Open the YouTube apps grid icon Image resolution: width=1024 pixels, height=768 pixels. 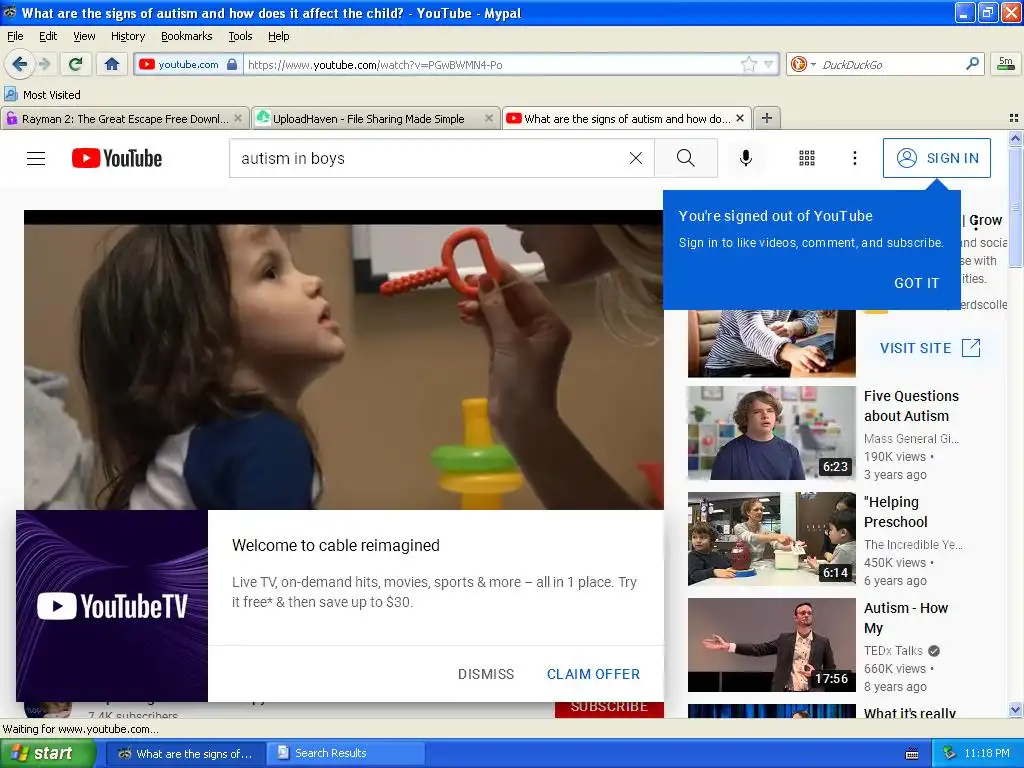(x=807, y=158)
